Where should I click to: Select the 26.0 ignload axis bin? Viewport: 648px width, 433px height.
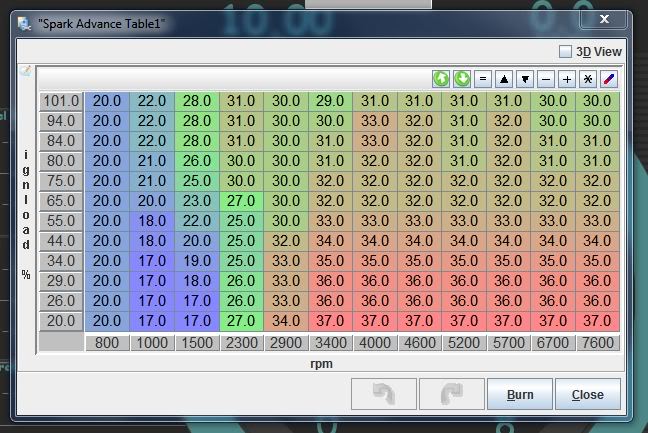click(61, 300)
